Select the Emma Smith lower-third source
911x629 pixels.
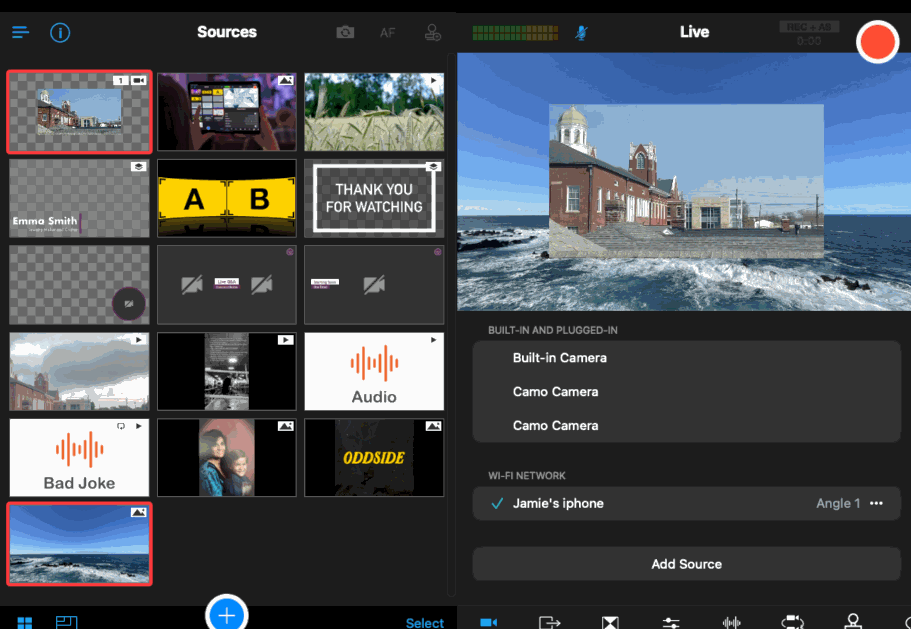[80, 198]
